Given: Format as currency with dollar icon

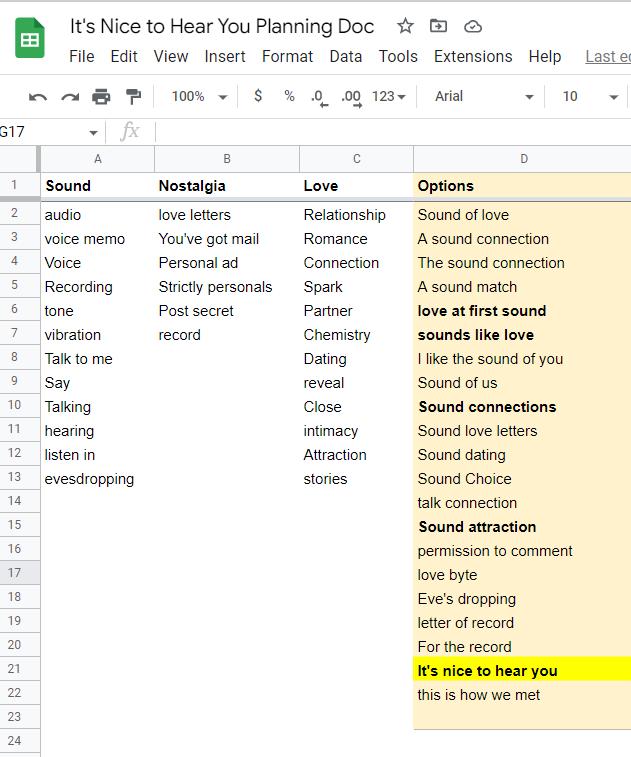Looking at the screenshot, I should point(258,96).
